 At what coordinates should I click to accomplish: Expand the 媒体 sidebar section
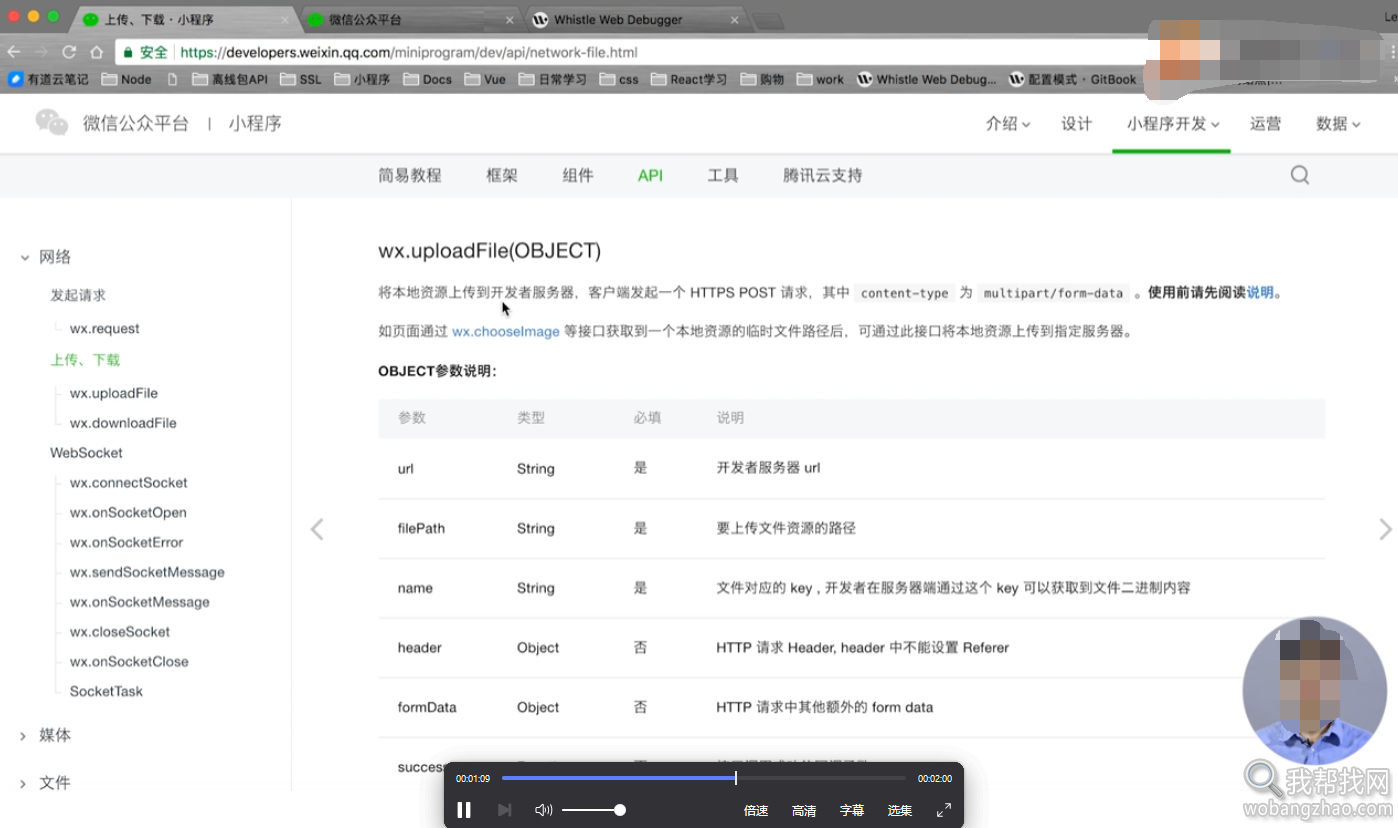coord(45,735)
